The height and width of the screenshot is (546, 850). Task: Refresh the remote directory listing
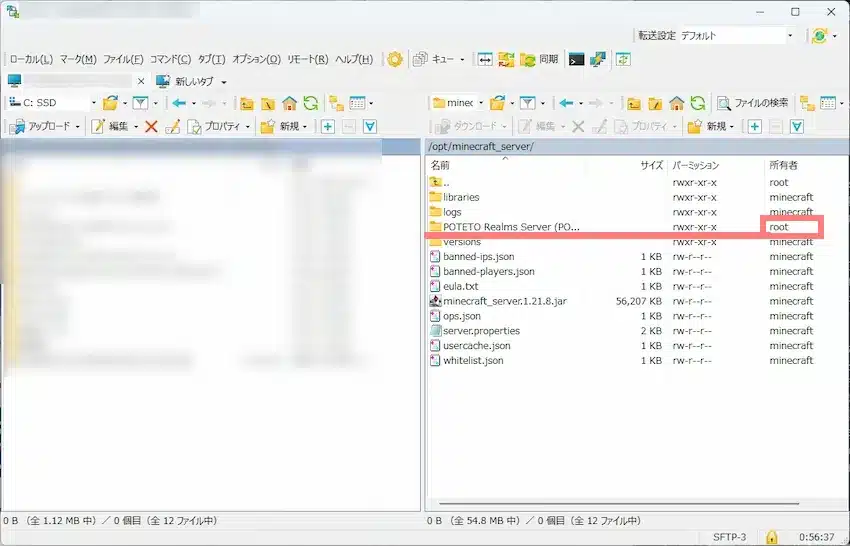click(x=698, y=103)
